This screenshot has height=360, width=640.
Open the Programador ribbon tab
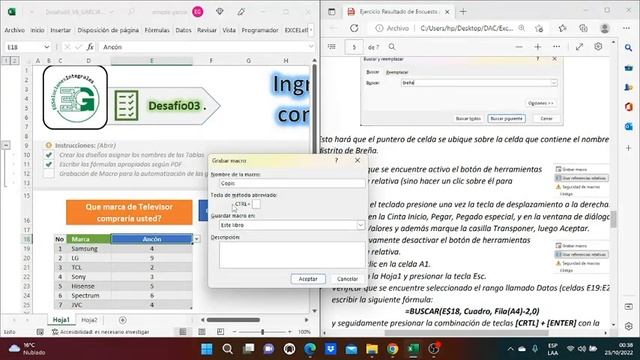coord(260,30)
